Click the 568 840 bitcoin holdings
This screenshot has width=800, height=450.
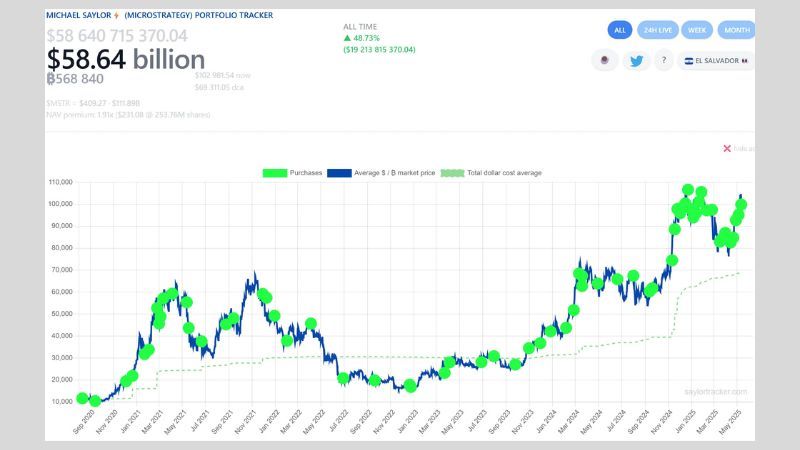pos(75,79)
